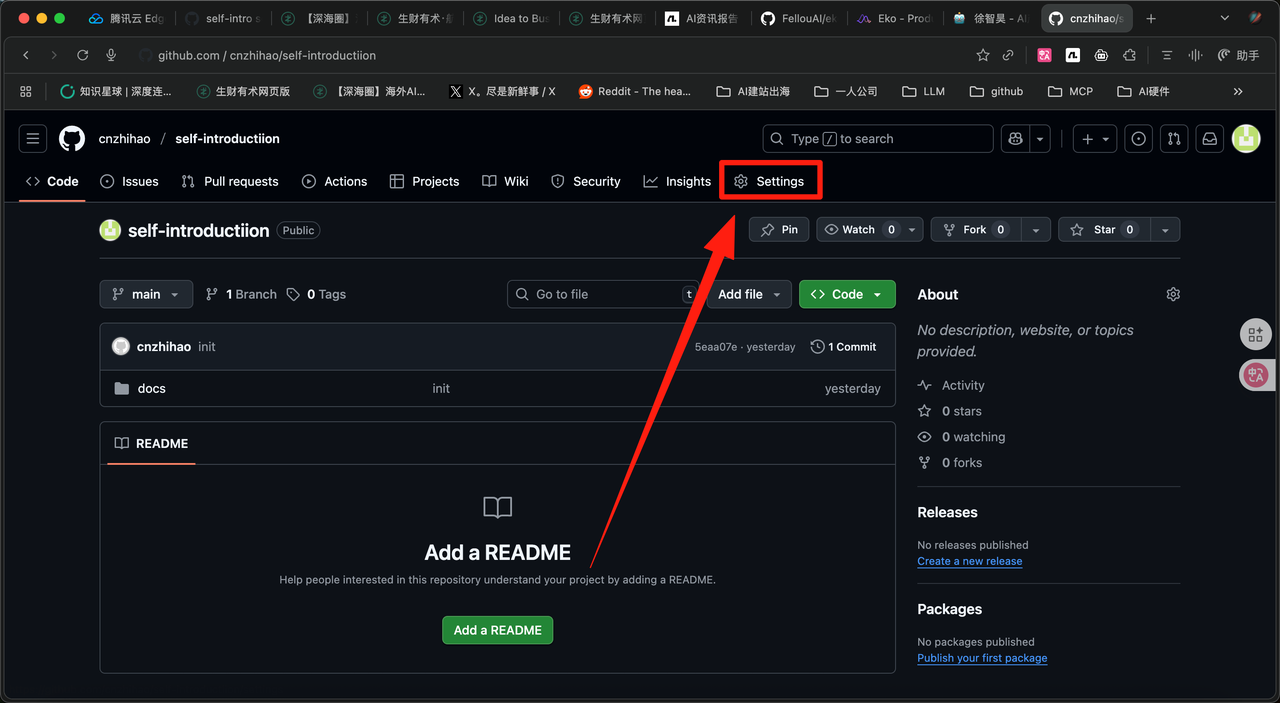Expand the main branch dropdown

click(146, 294)
